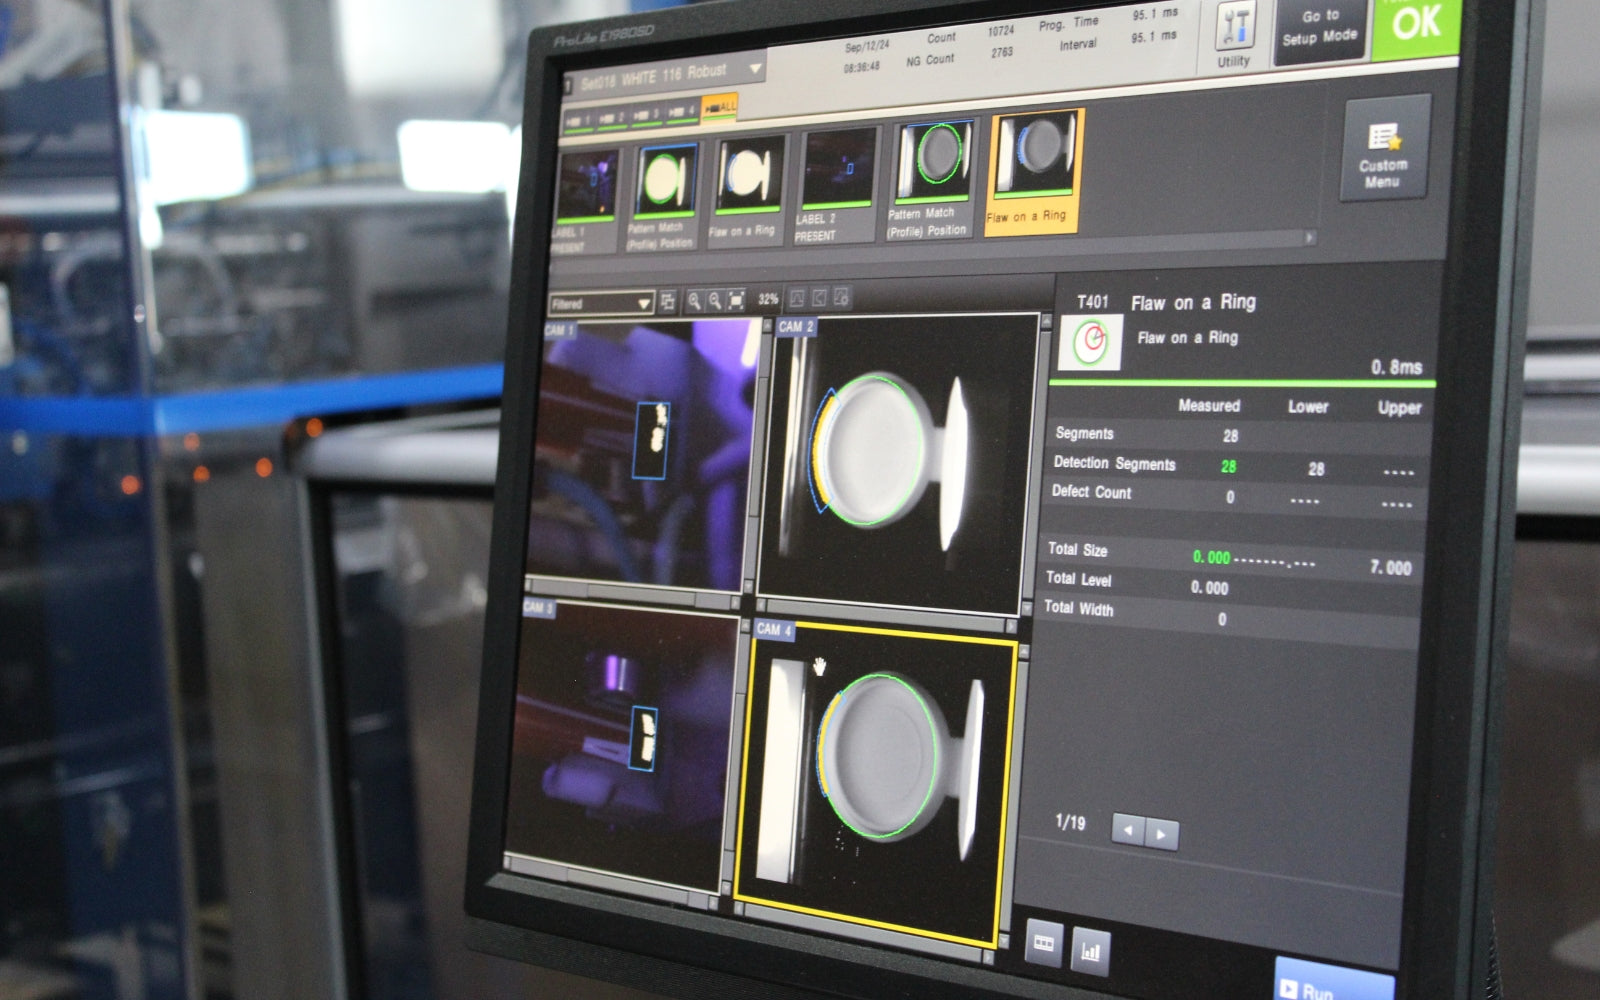Click the fit-to-window zoom icon
The image size is (1600, 1000).
click(x=737, y=300)
